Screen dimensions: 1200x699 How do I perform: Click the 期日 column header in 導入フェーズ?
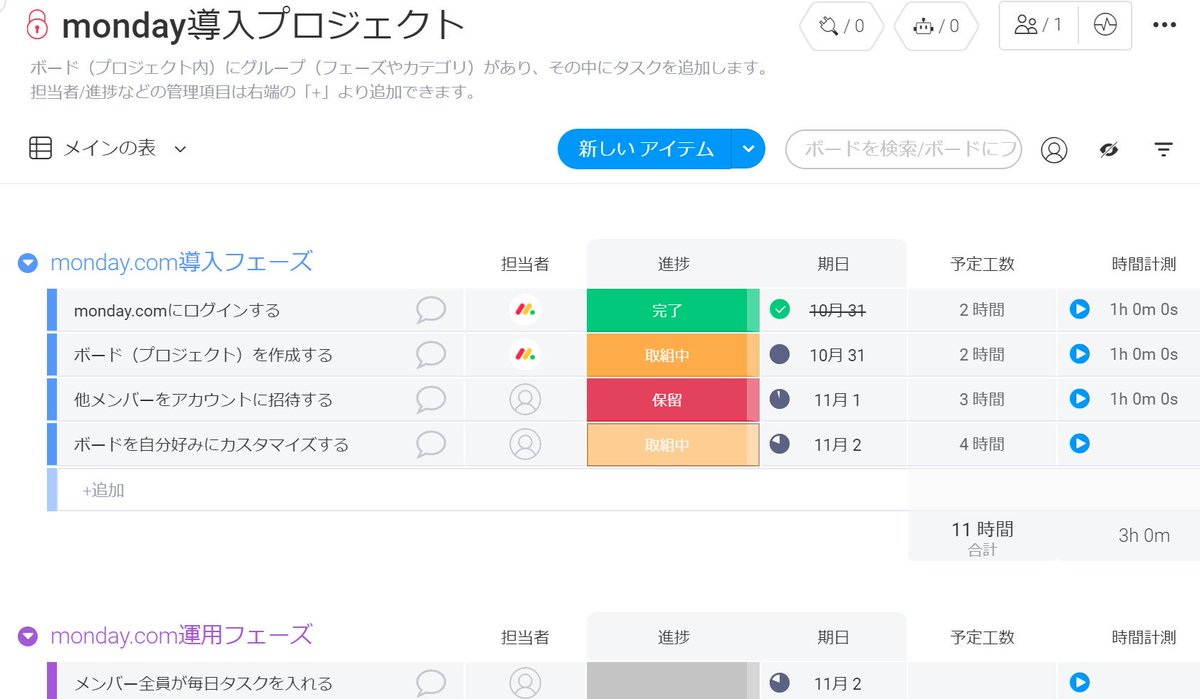[x=833, y=264]
